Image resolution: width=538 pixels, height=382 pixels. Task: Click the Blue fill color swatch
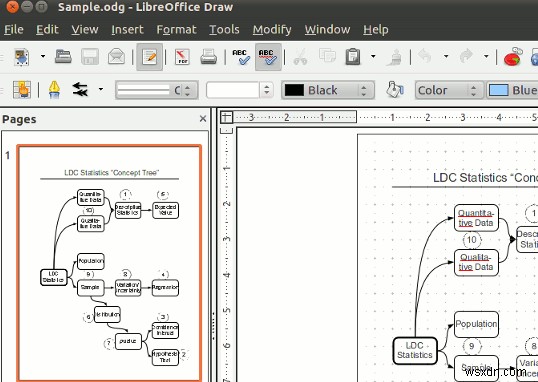click(499, 90)
